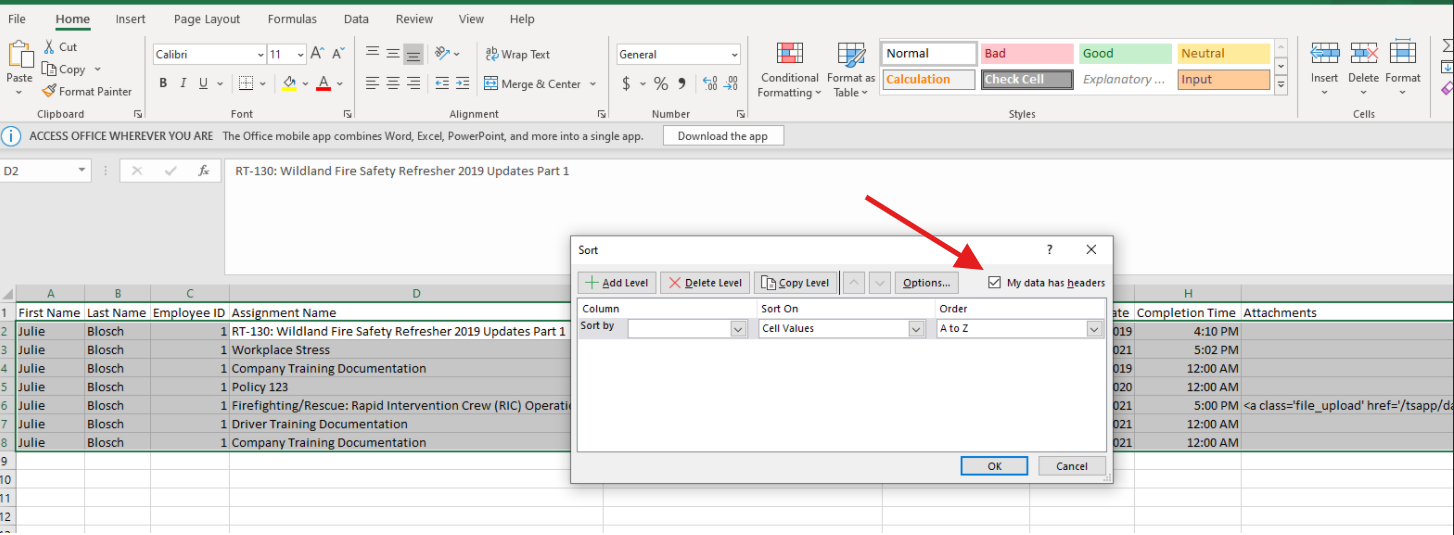Viewport: 1454px width, 535px height.
Task: Switch to the Page Layout tab
Action: coord(207,19)
